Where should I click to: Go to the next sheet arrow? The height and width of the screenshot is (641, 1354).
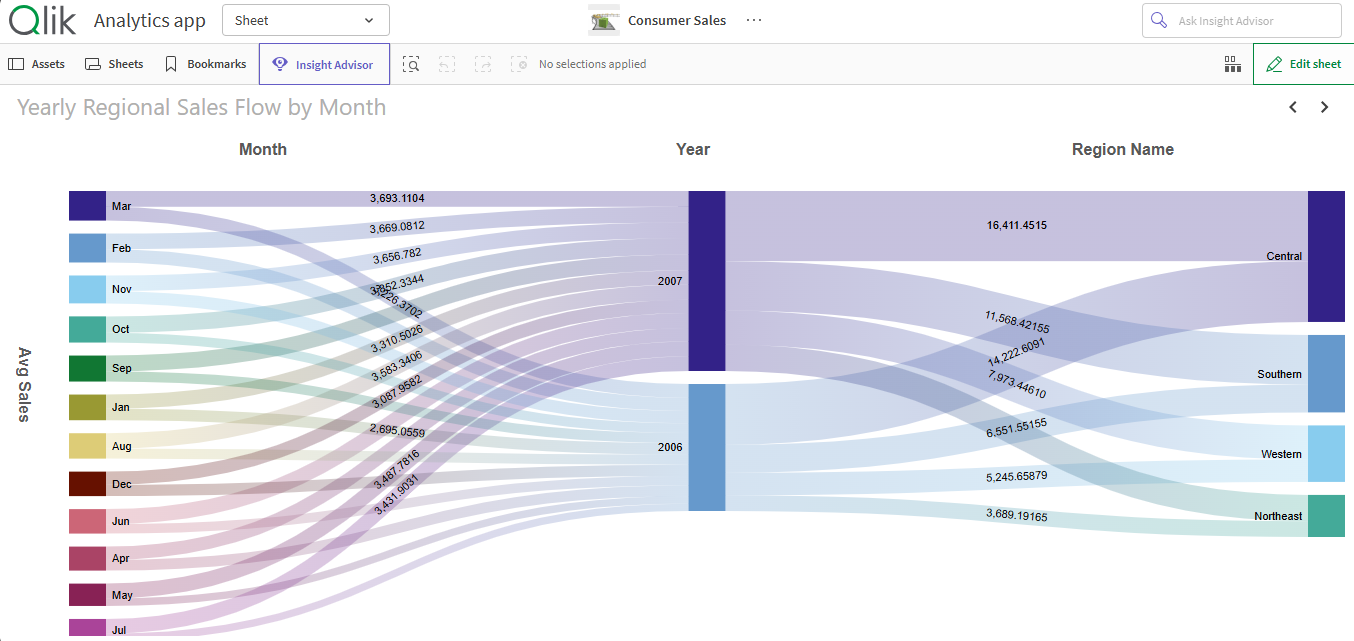click(x=1325, y=107)
